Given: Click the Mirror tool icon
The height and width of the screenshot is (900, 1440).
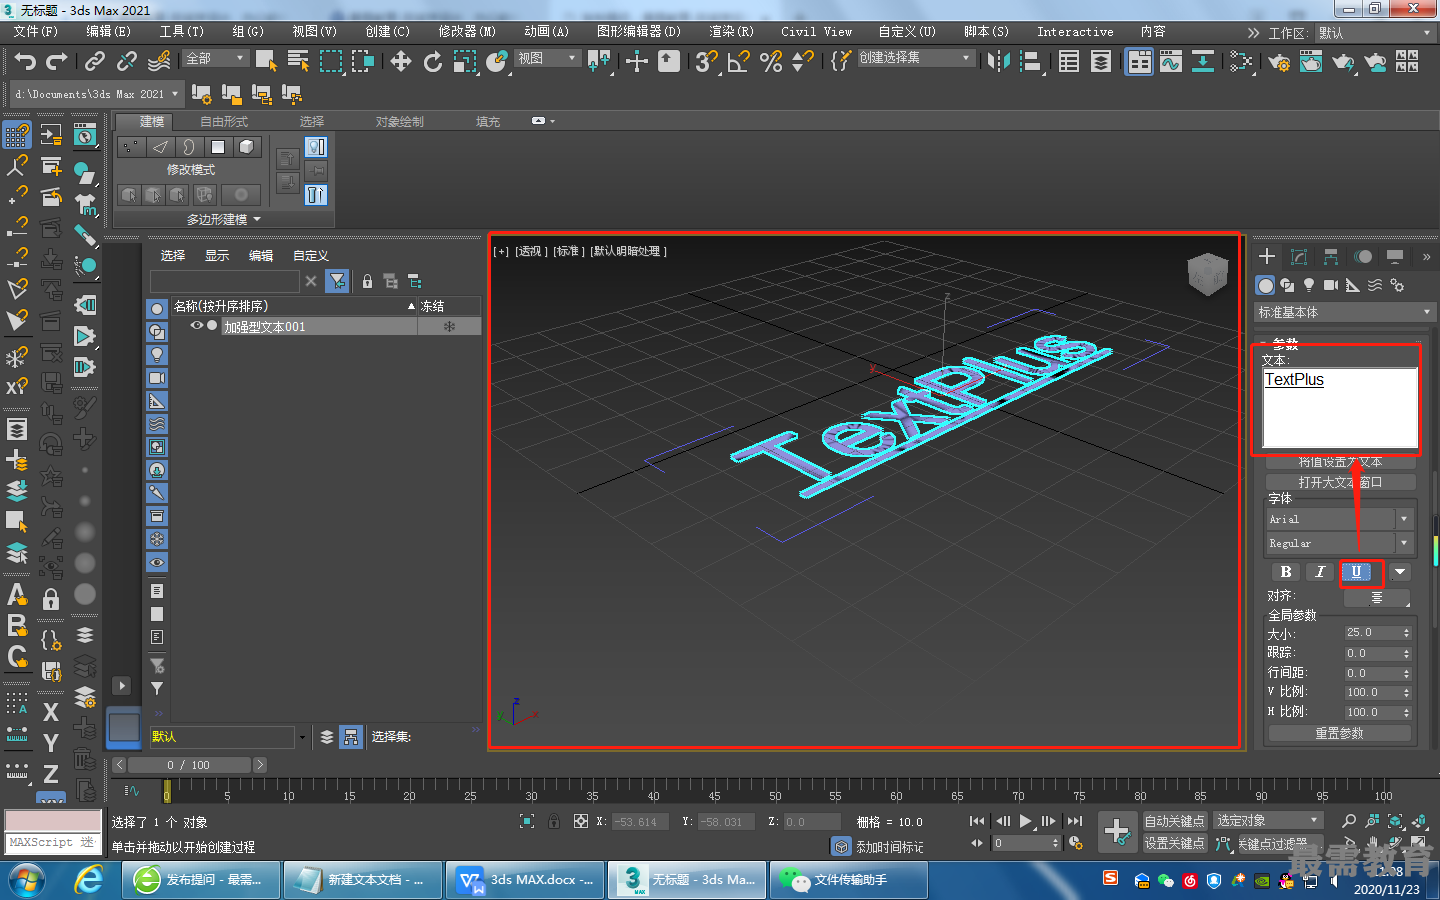Looking at the screenshot, I should [x=998, y=62].
